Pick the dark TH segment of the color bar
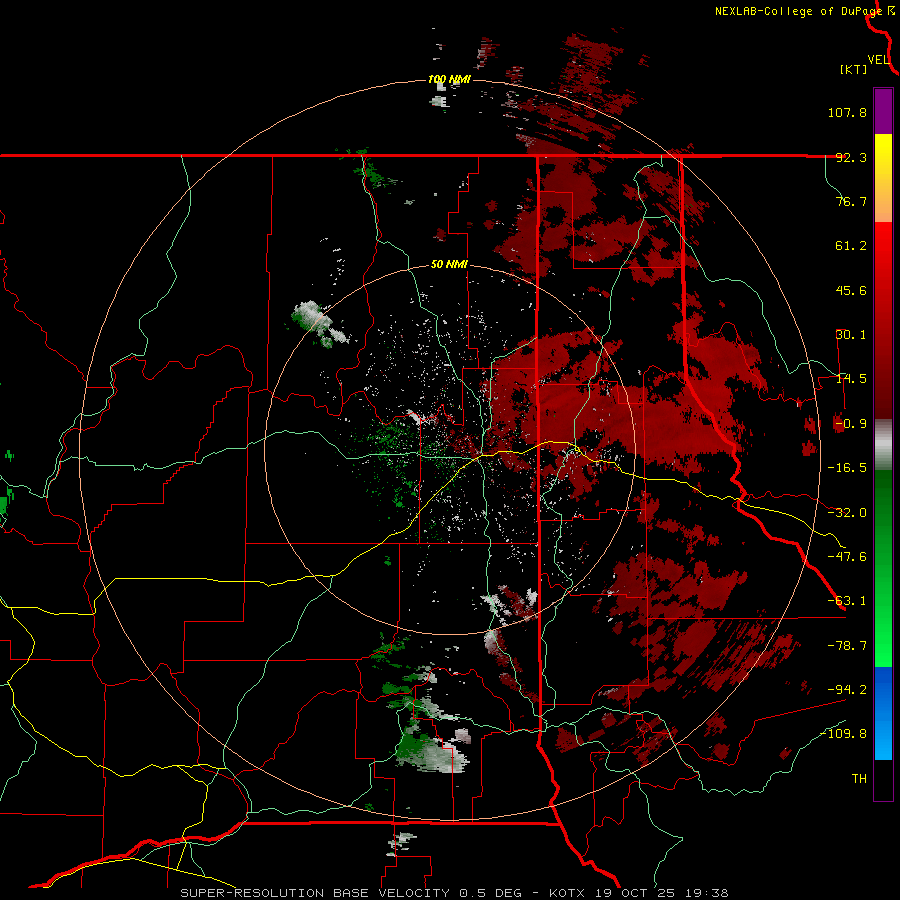 click(883, 779)
